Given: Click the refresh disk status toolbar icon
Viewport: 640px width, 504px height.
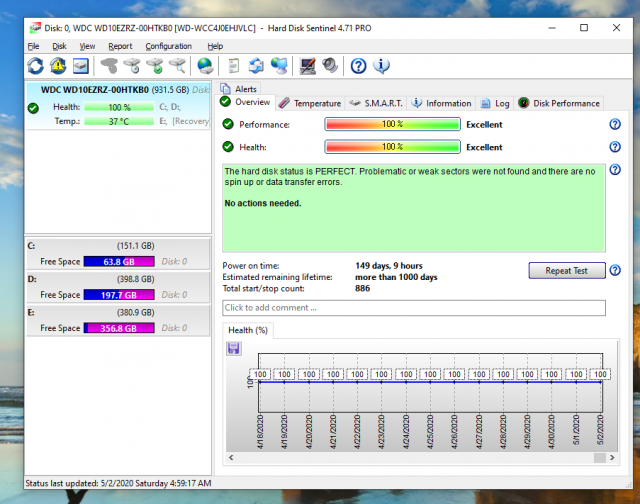Looking at the screenshot, I should (x=35, y=66).
